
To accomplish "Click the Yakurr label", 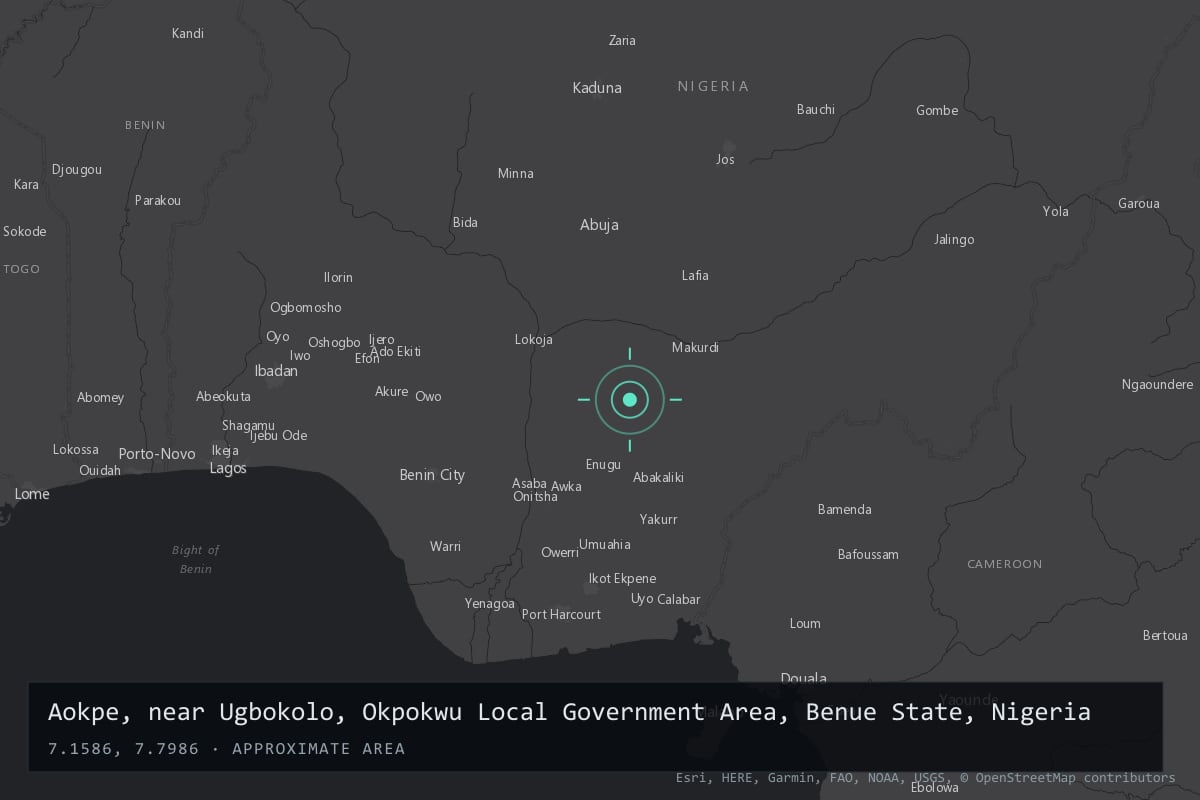I will pos(659,520).
